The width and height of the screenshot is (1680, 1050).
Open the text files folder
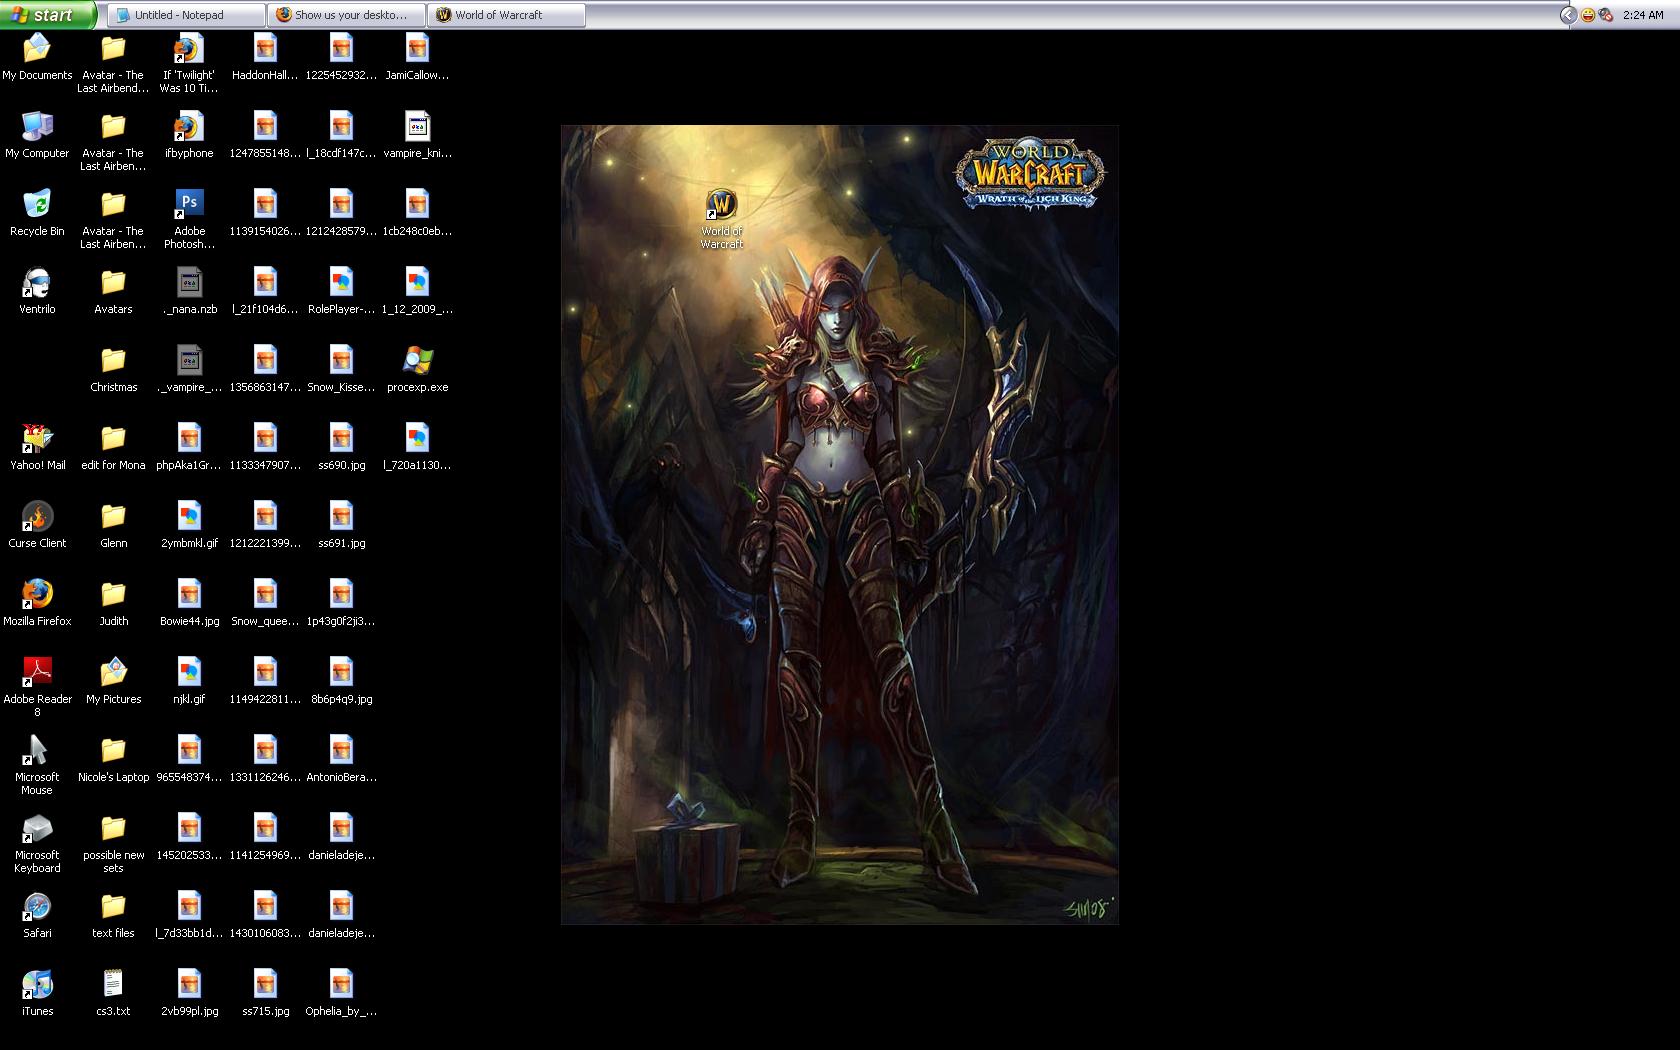click(x=113, y=915)
